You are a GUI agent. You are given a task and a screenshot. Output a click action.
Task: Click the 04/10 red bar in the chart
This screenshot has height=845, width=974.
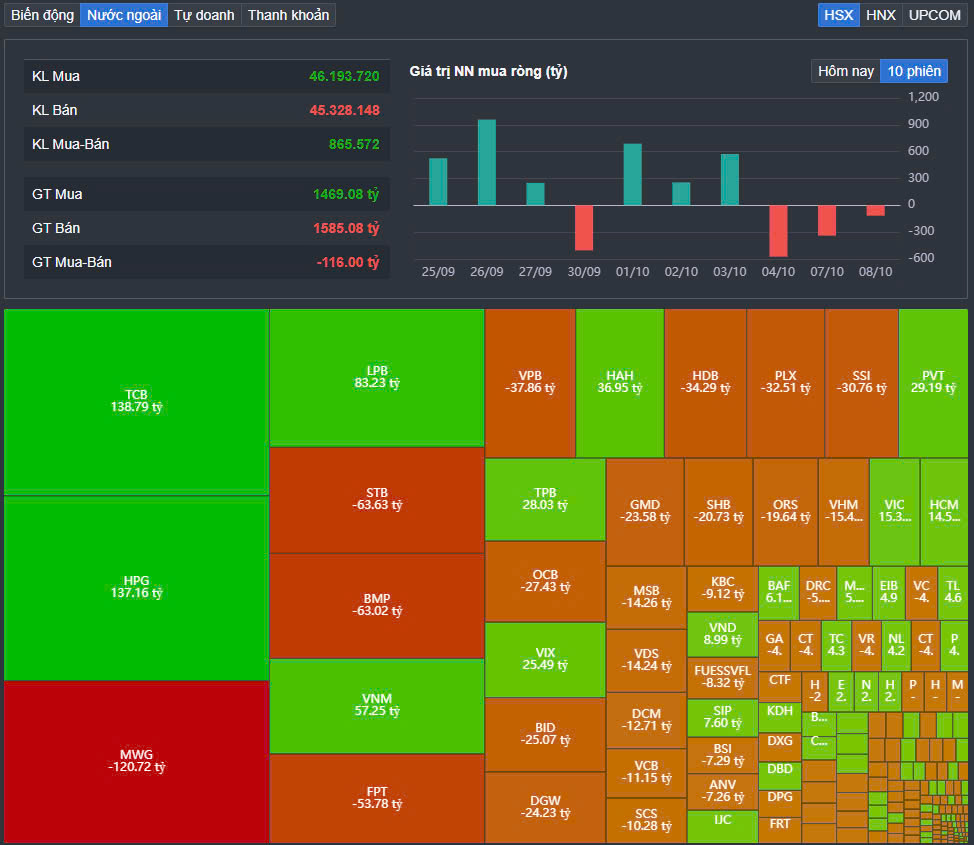778,231
